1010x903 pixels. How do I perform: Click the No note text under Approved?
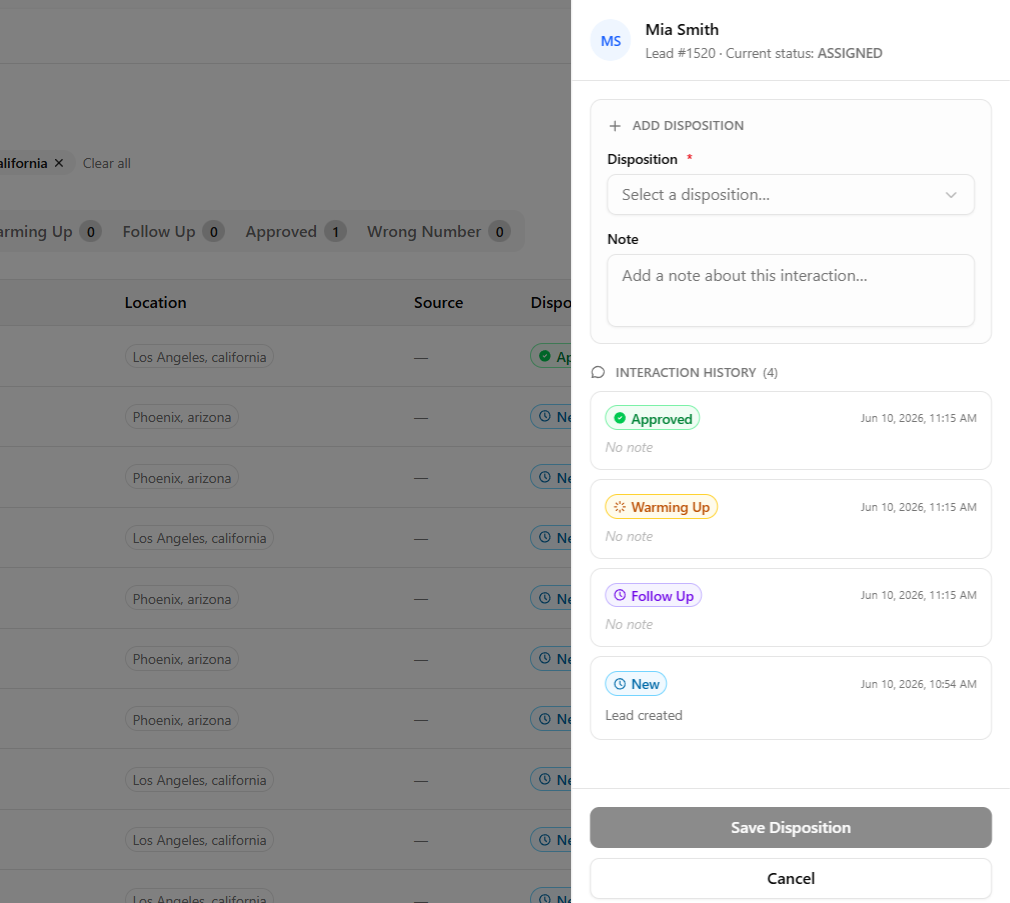(629, 448)
